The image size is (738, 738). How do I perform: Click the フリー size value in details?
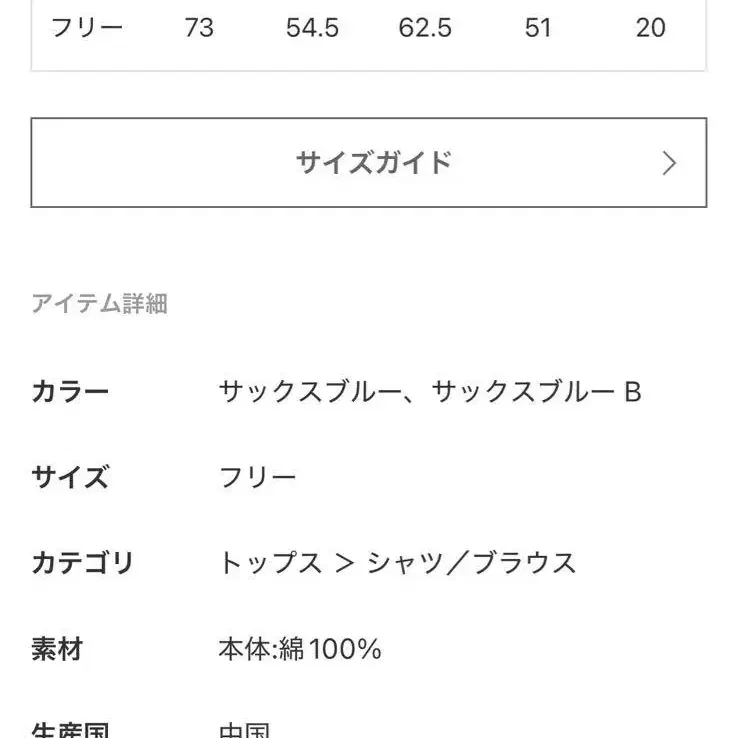(258, 477)
